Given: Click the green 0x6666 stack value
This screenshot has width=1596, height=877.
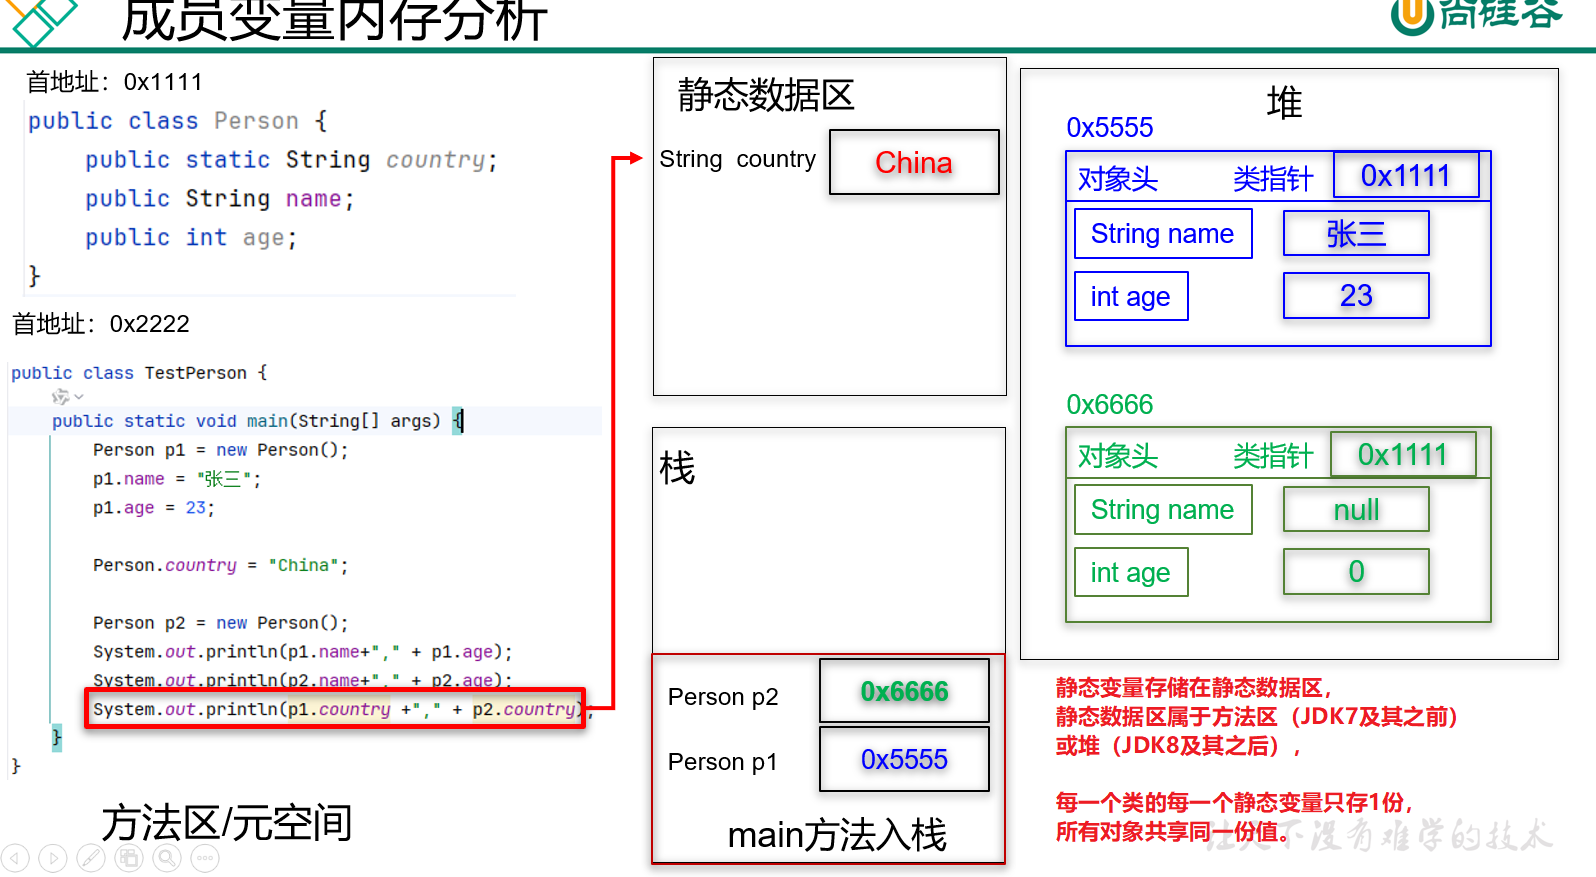Looking at the screenshot, I should point(904,691).
